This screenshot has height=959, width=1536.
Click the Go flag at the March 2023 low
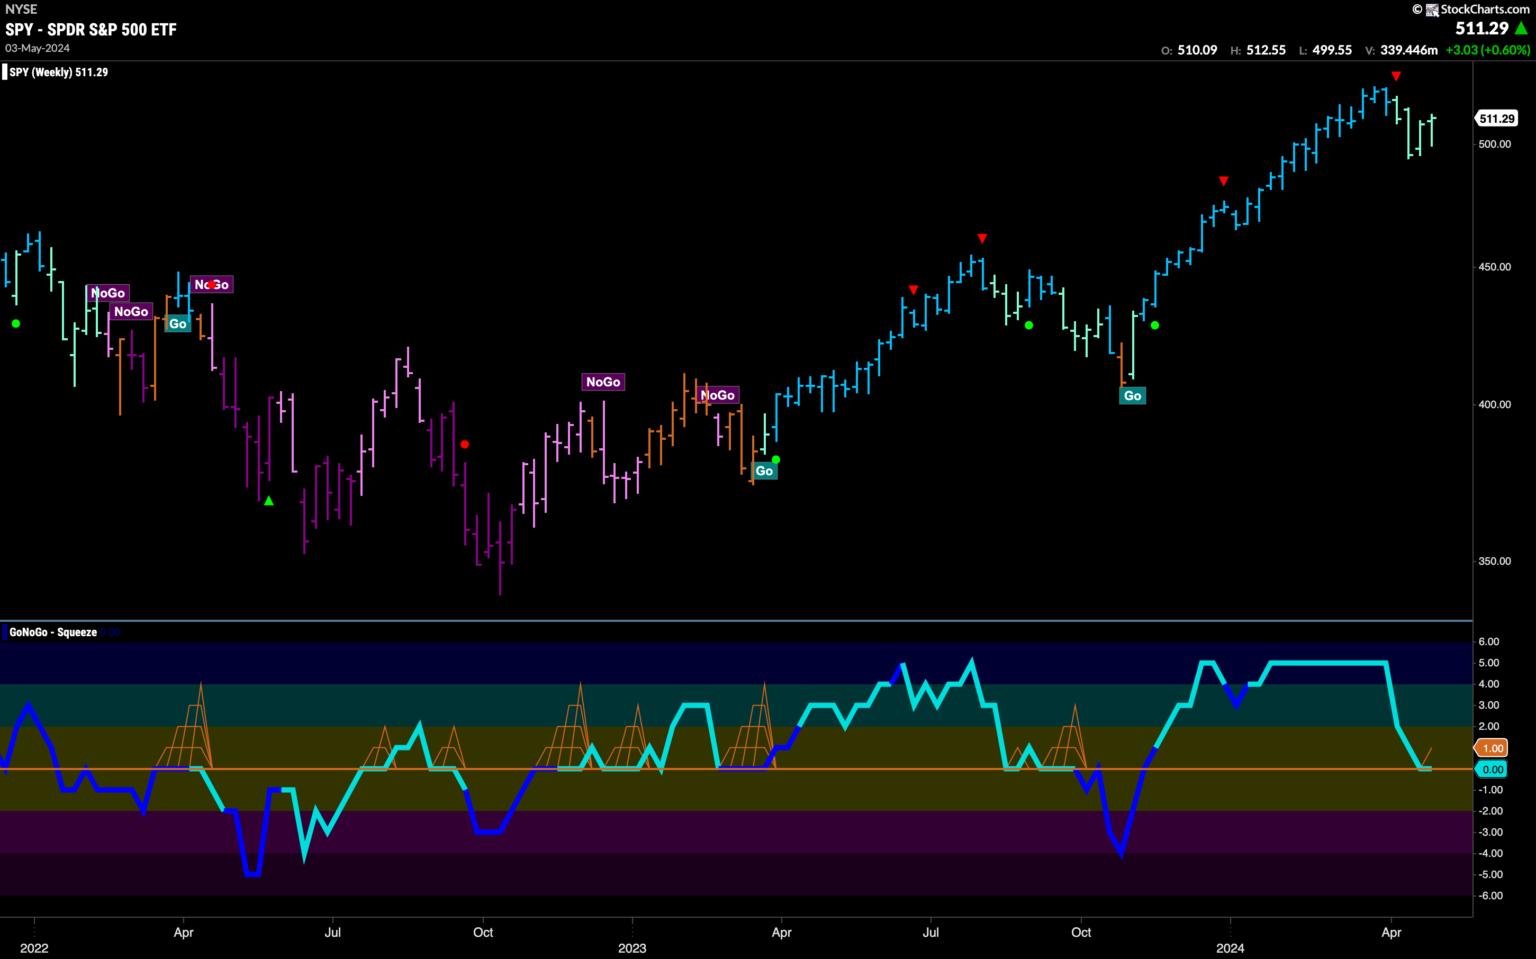tap(764, 471)
